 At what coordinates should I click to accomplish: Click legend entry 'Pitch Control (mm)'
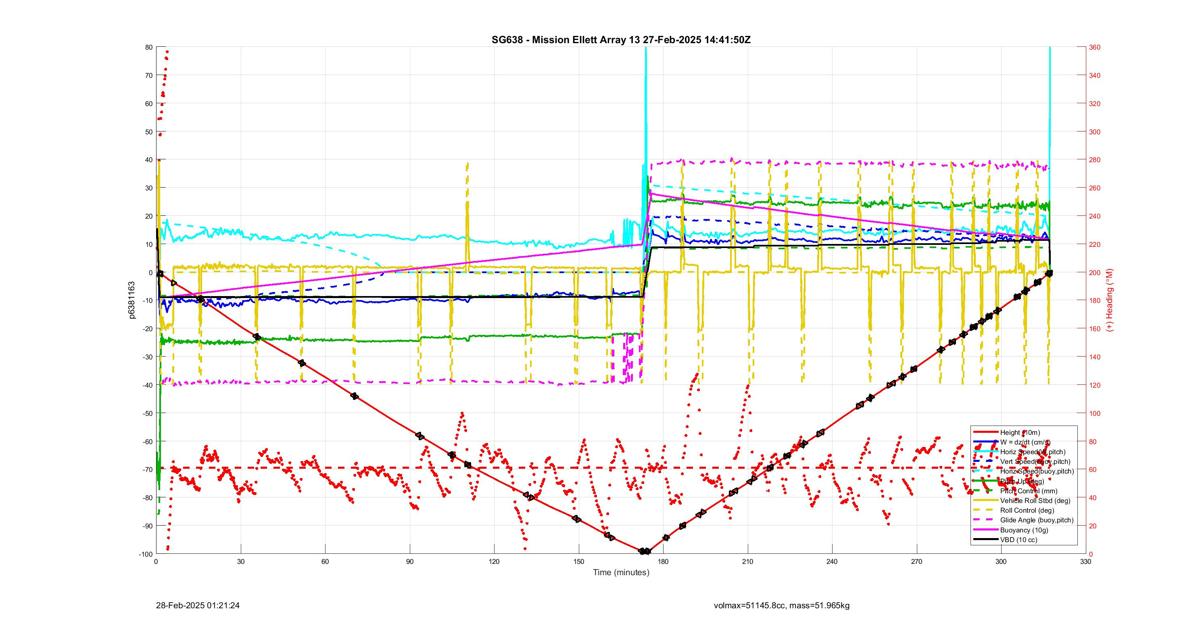[1031, 490]
